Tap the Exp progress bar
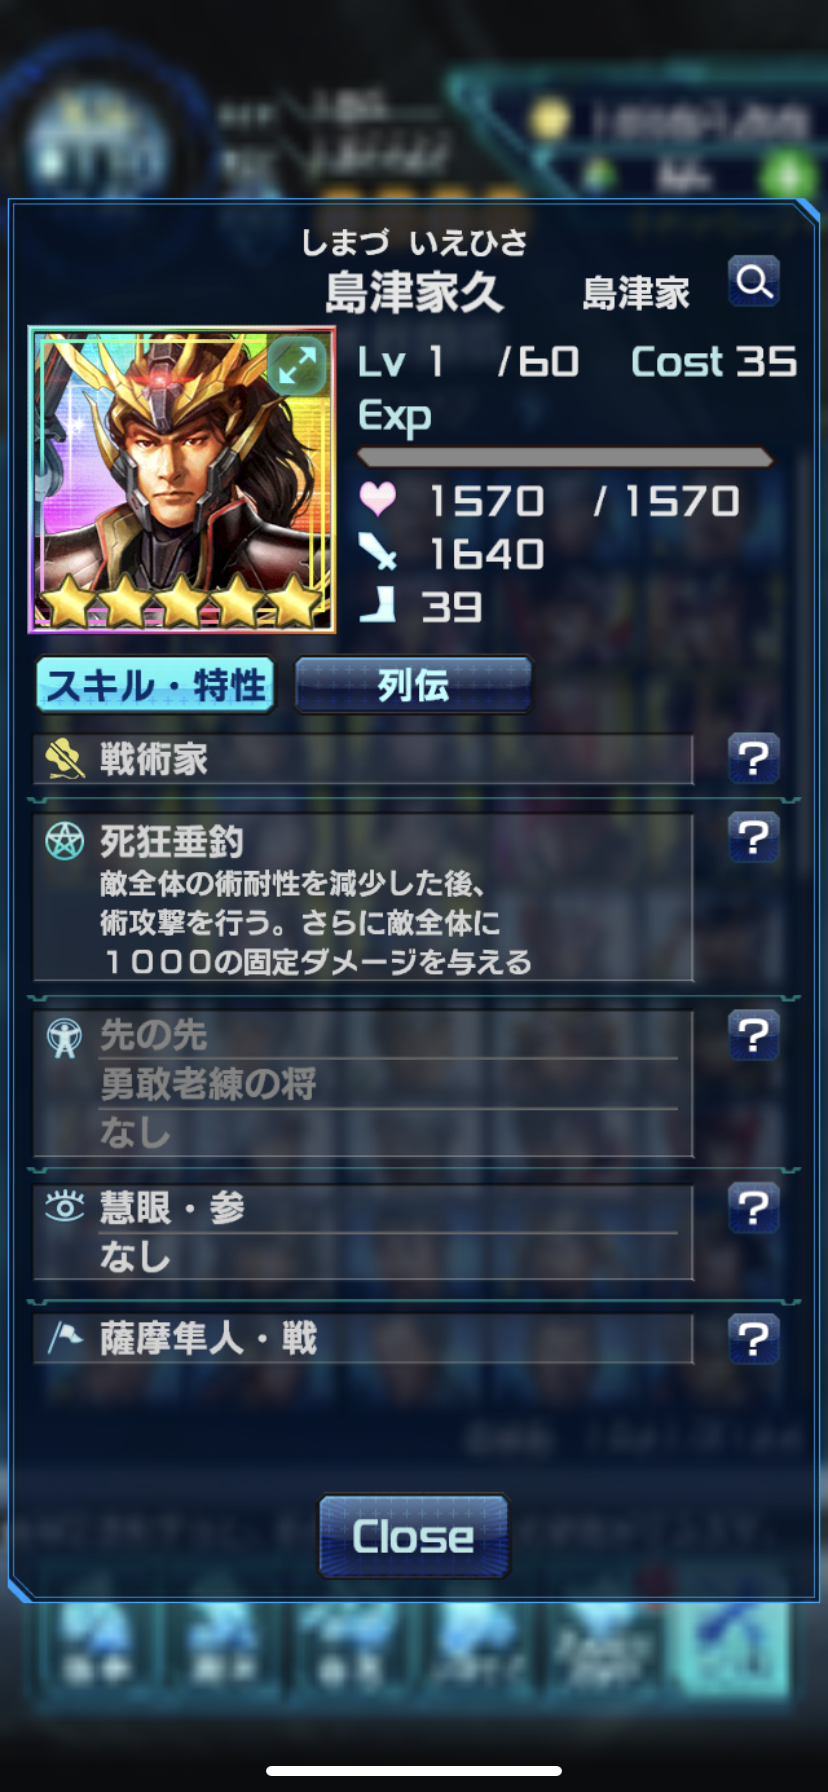Screen dimensions: 828x1792 (565, 458)
